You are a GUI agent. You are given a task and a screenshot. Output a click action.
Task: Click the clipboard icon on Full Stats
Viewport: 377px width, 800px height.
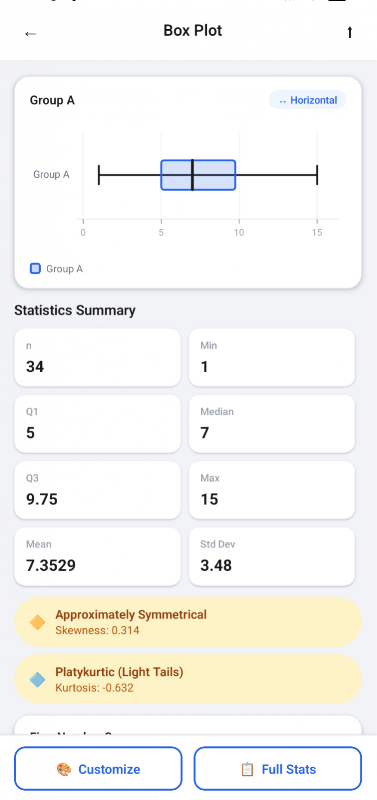[x=247, y=769]
